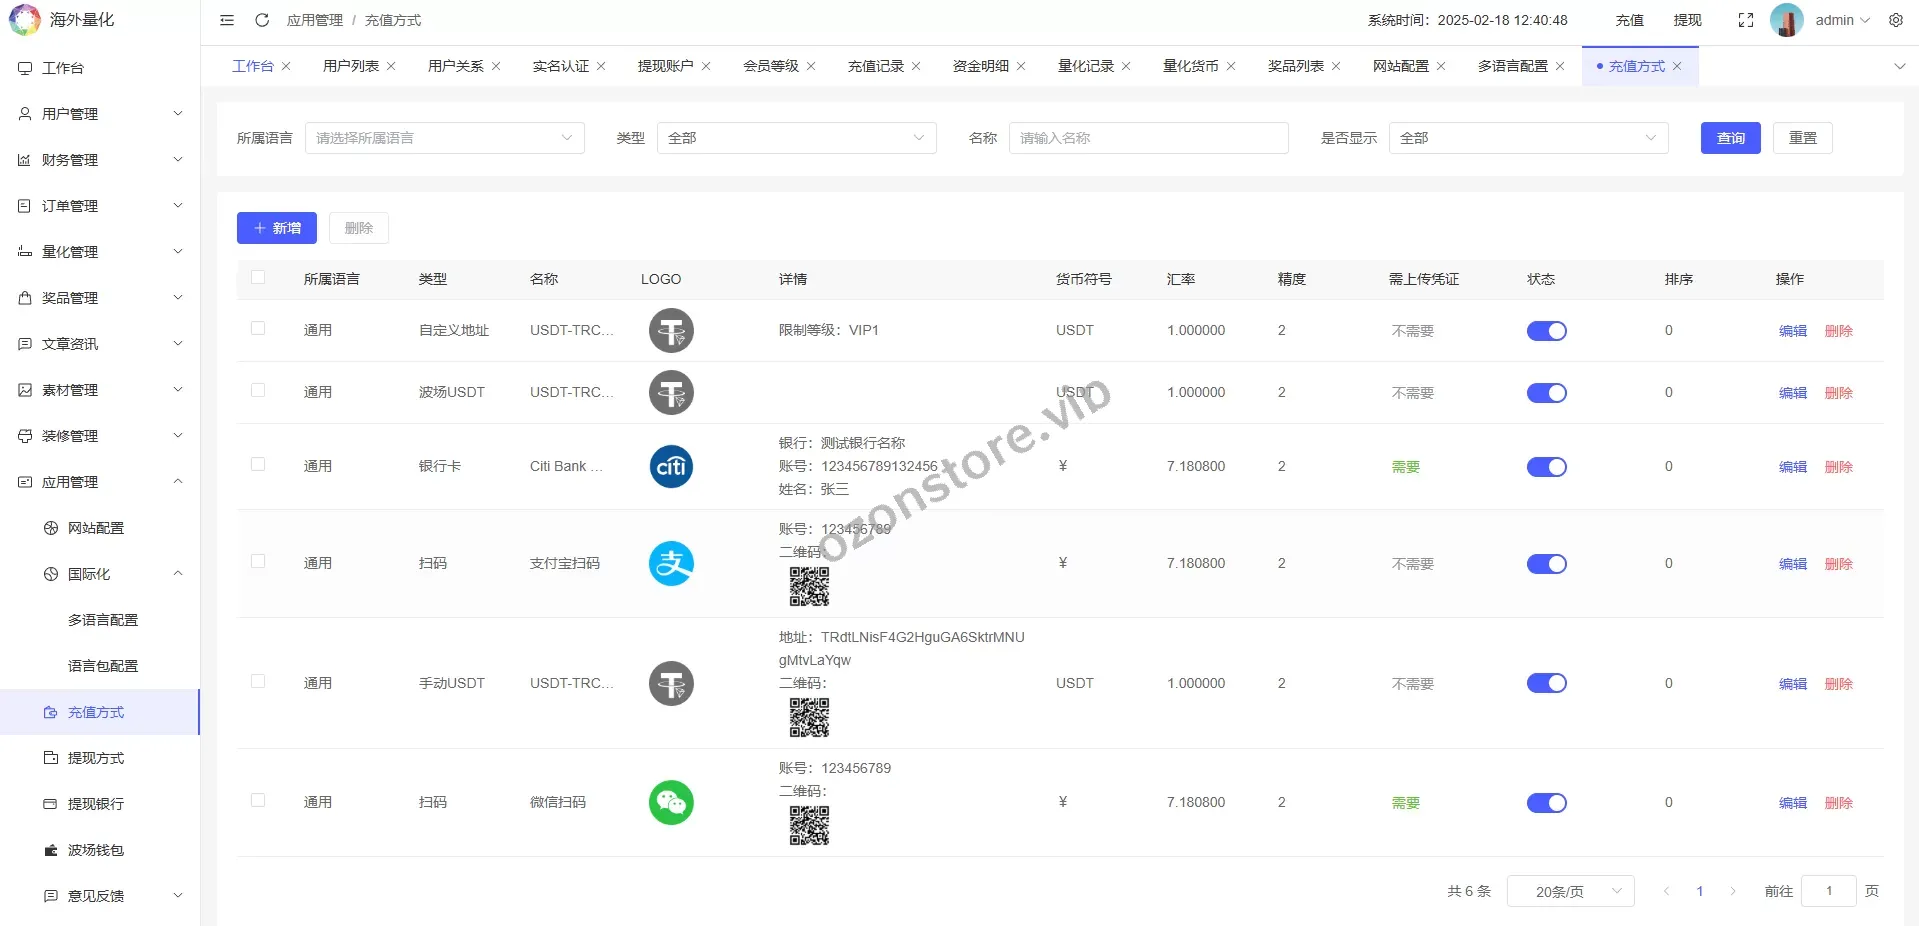
Task: Click the WeChat logo in the 微信扫码 row
Action: 670,802
